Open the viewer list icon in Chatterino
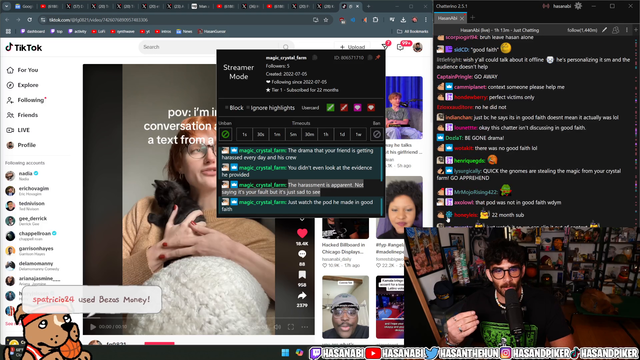The height and width of the screenshot is (360, 640). pos(616,30)
